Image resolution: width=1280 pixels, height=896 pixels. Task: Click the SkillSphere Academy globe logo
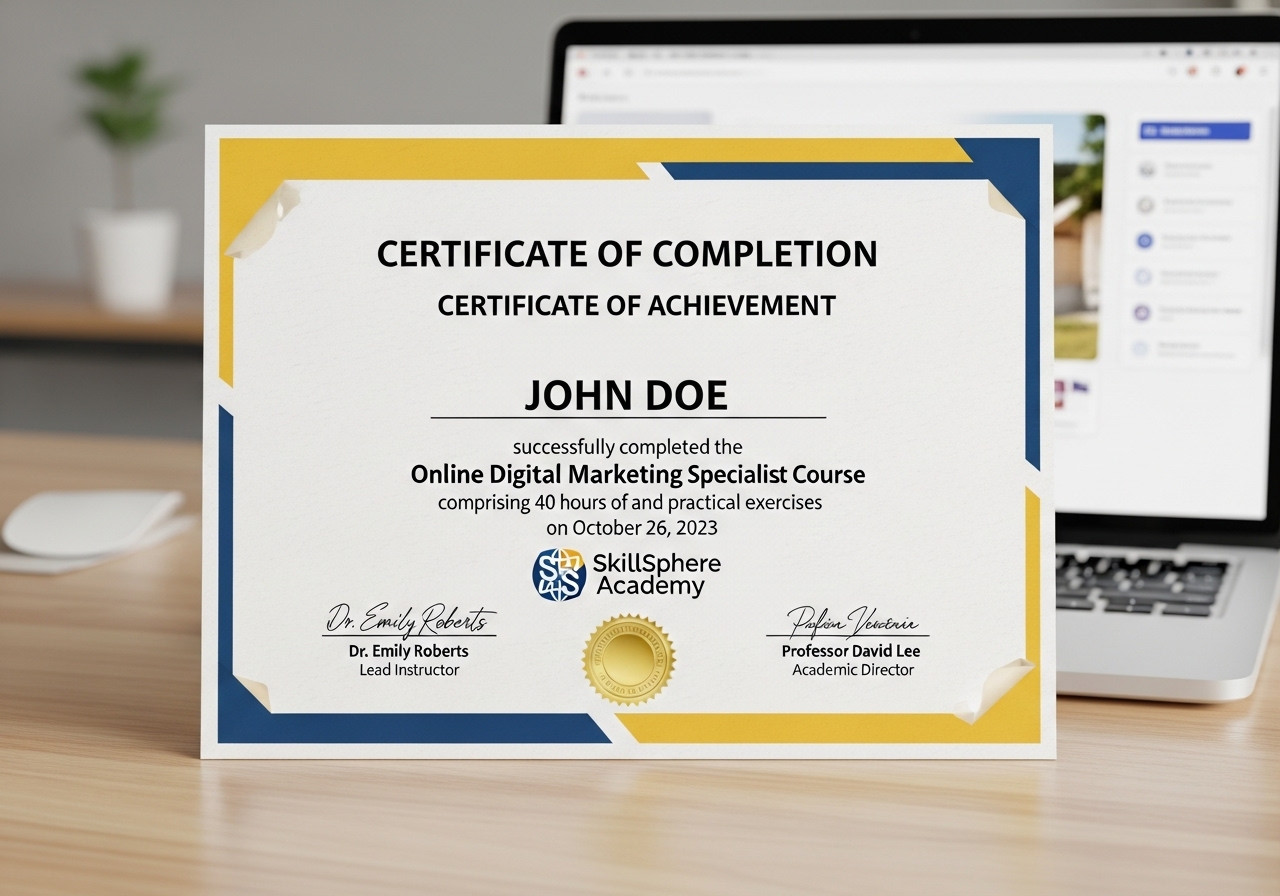click(559, 574)
